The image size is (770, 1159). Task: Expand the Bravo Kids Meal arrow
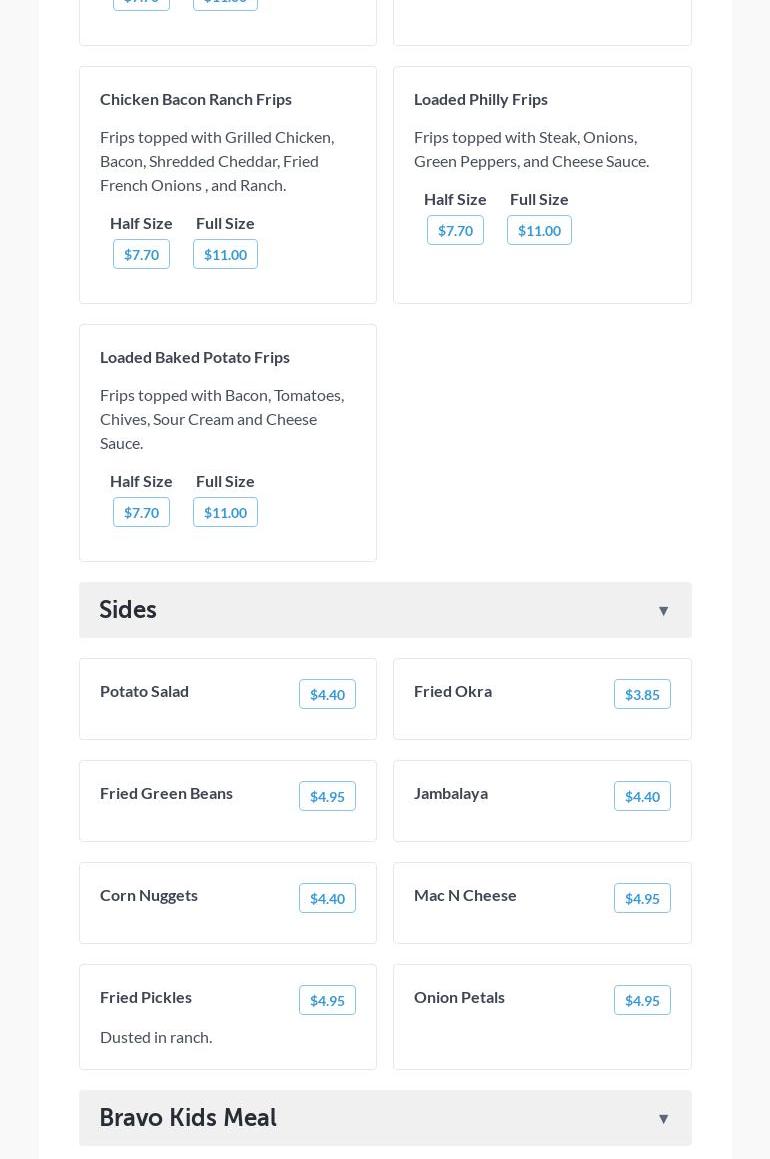pos(663,1119)
